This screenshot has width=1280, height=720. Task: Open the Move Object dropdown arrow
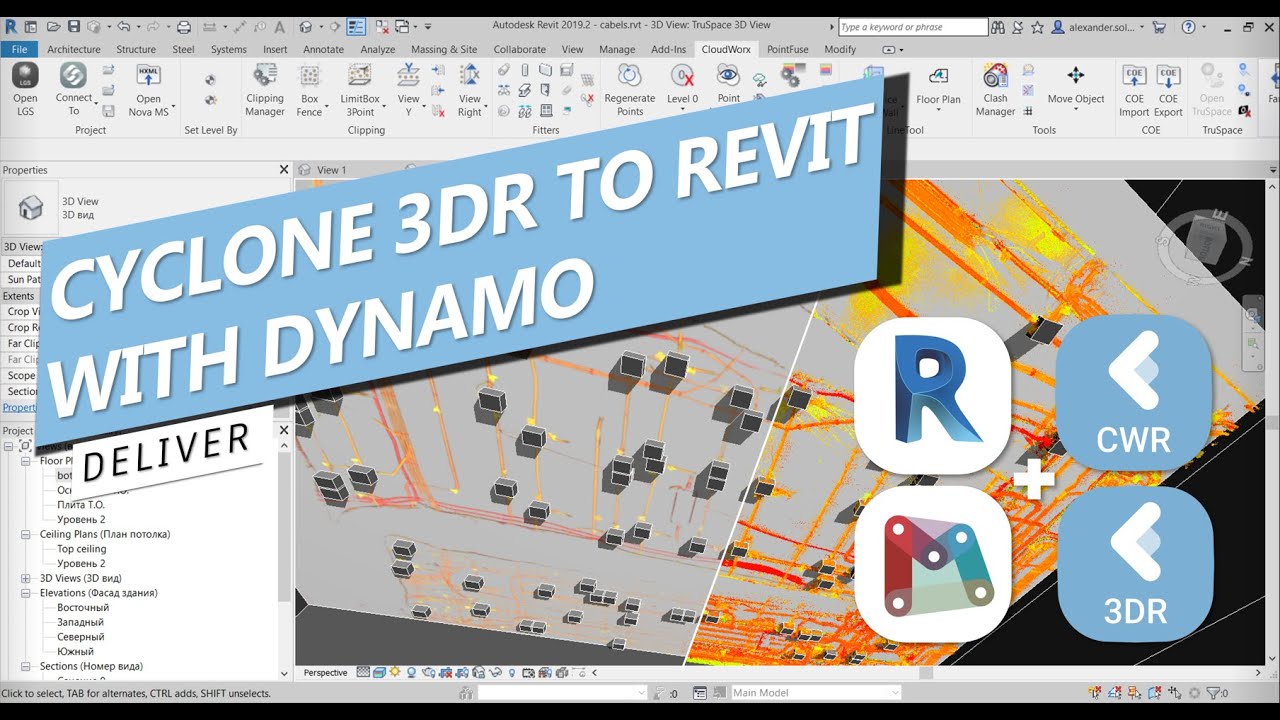pyautogui.click(x=1076, y=109)
